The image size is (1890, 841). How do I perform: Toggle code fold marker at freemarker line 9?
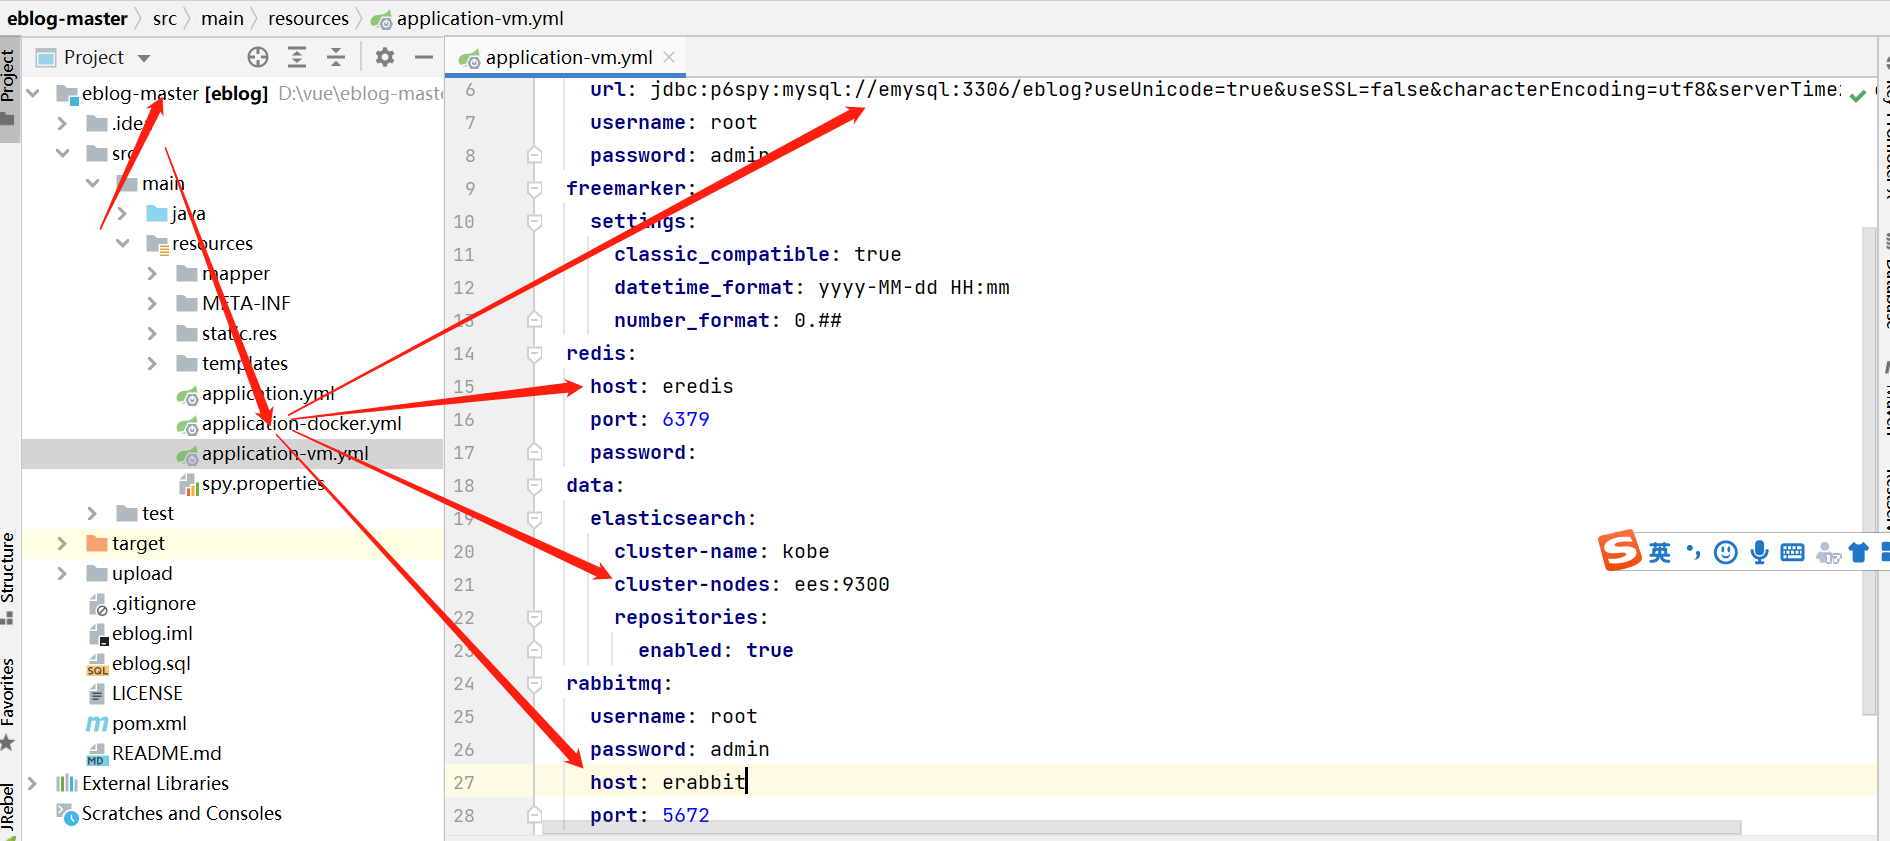(535, 189)
